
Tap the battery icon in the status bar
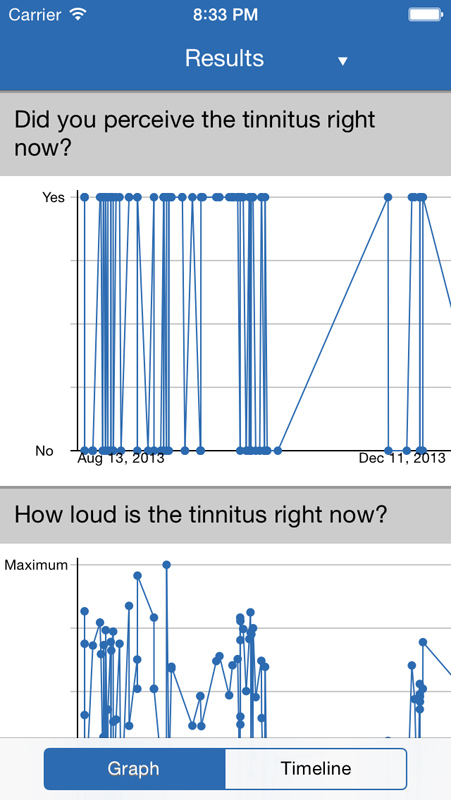pos(424,15)
